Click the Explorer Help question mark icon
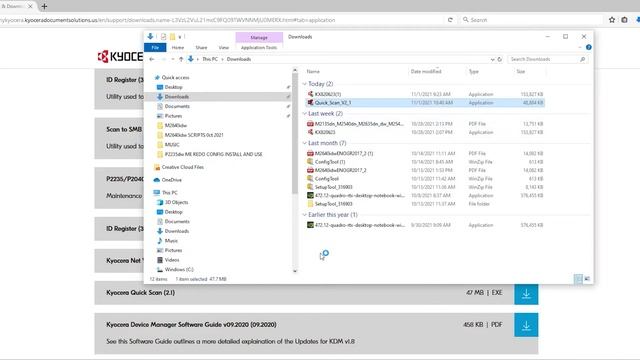The image size is (640, 360). (589, 47)
